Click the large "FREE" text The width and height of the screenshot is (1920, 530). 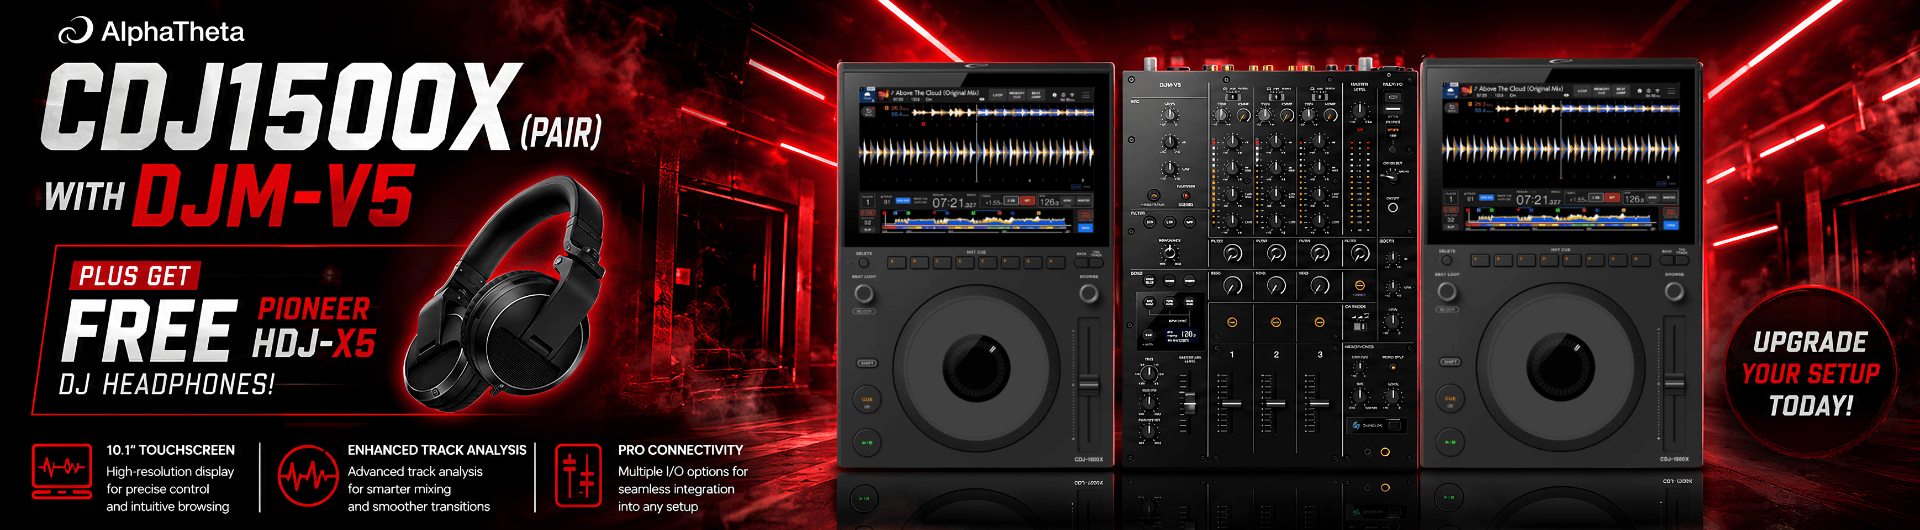click(150, 331)
